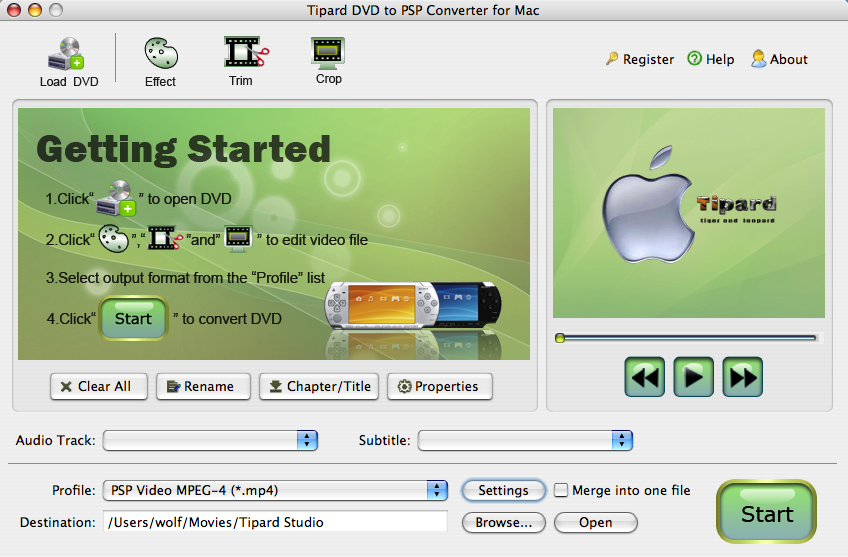
Task: Play the preview video
Action: tap(693, 377)
